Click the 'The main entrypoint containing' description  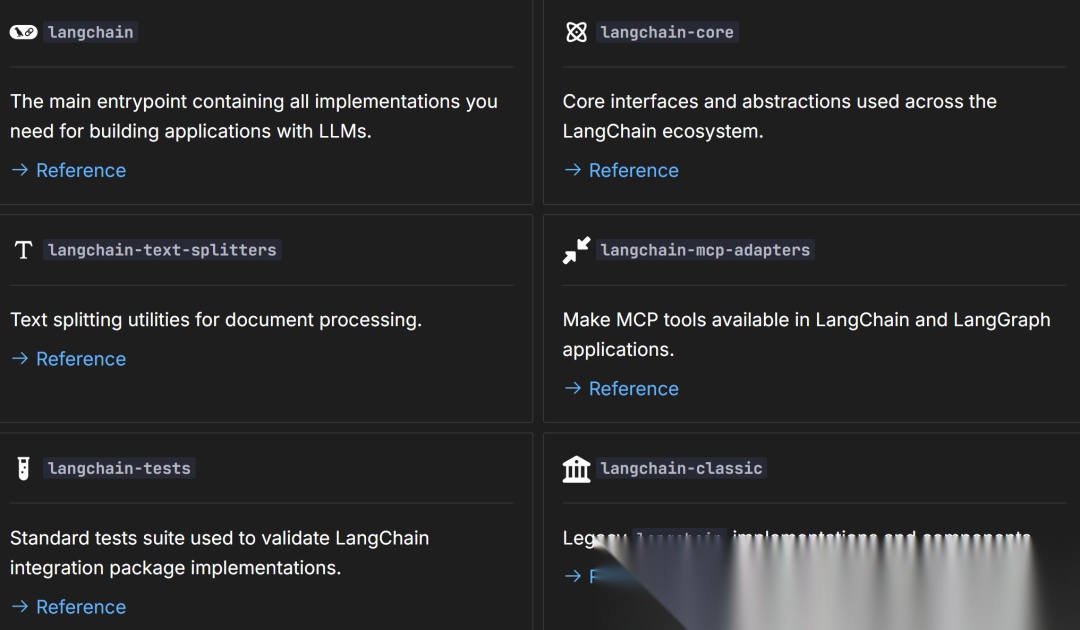[x=253, y=116]
